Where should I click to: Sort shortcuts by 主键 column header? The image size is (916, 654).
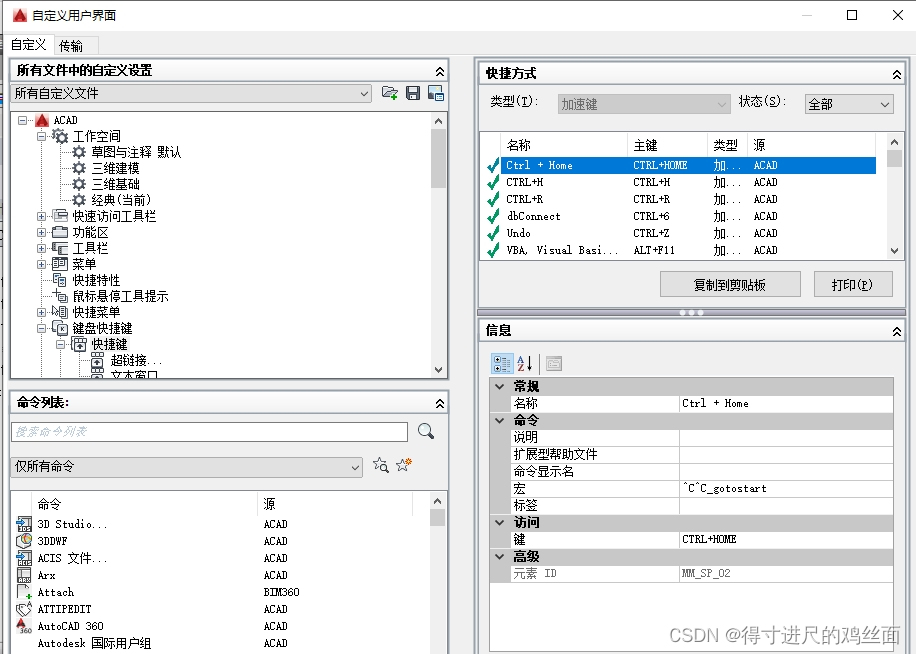point(668,145)
